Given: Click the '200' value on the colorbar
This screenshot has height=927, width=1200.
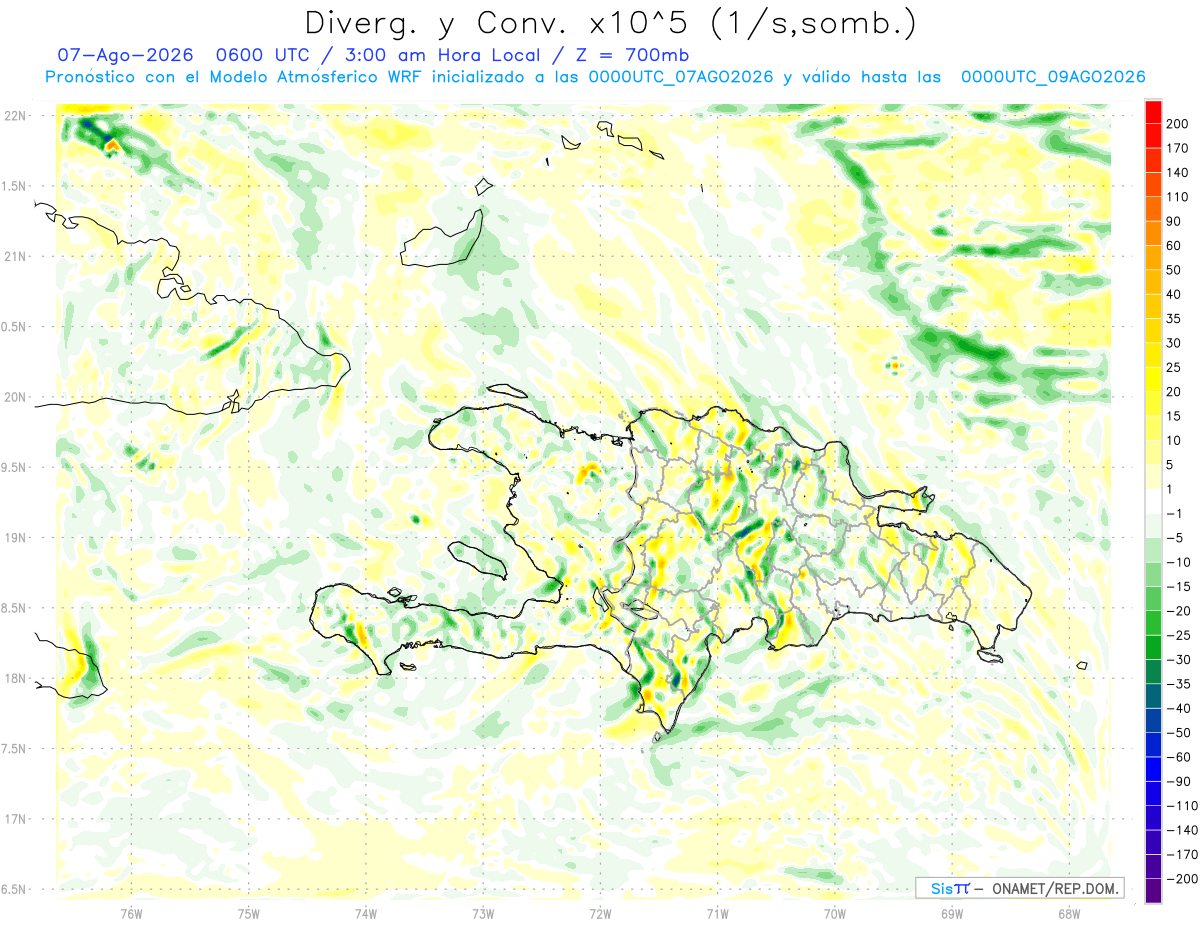Looking at the screenshot, I should click(x=1177, y=124).
